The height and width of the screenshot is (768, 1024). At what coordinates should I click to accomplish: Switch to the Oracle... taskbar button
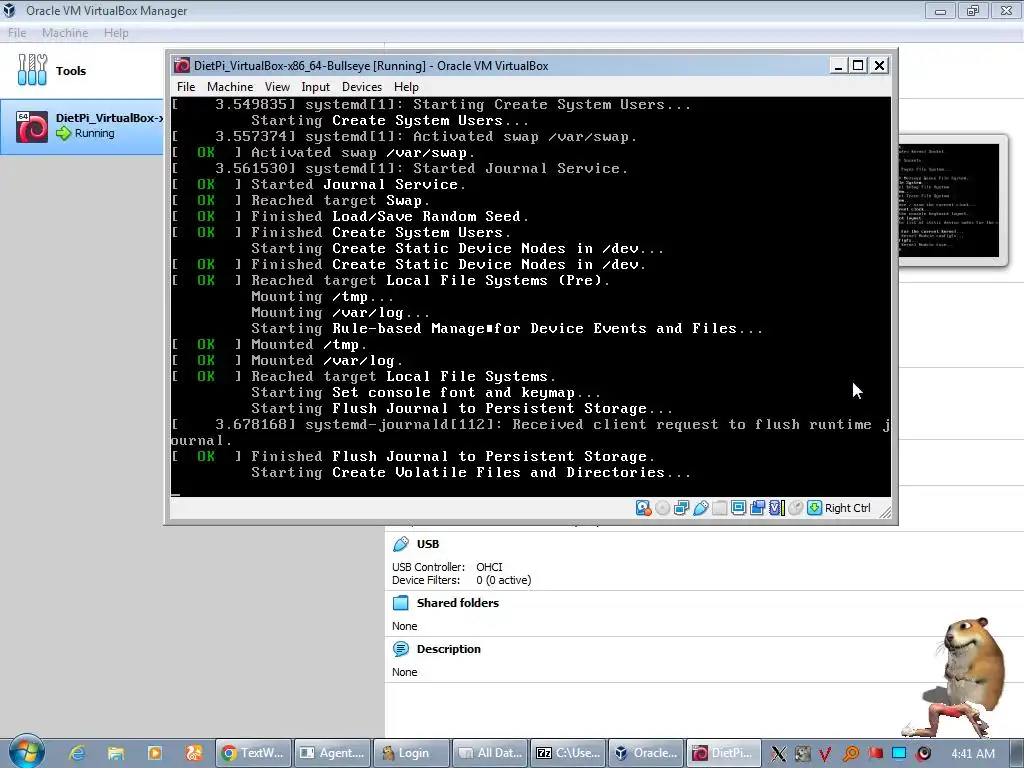click(647, 753)
